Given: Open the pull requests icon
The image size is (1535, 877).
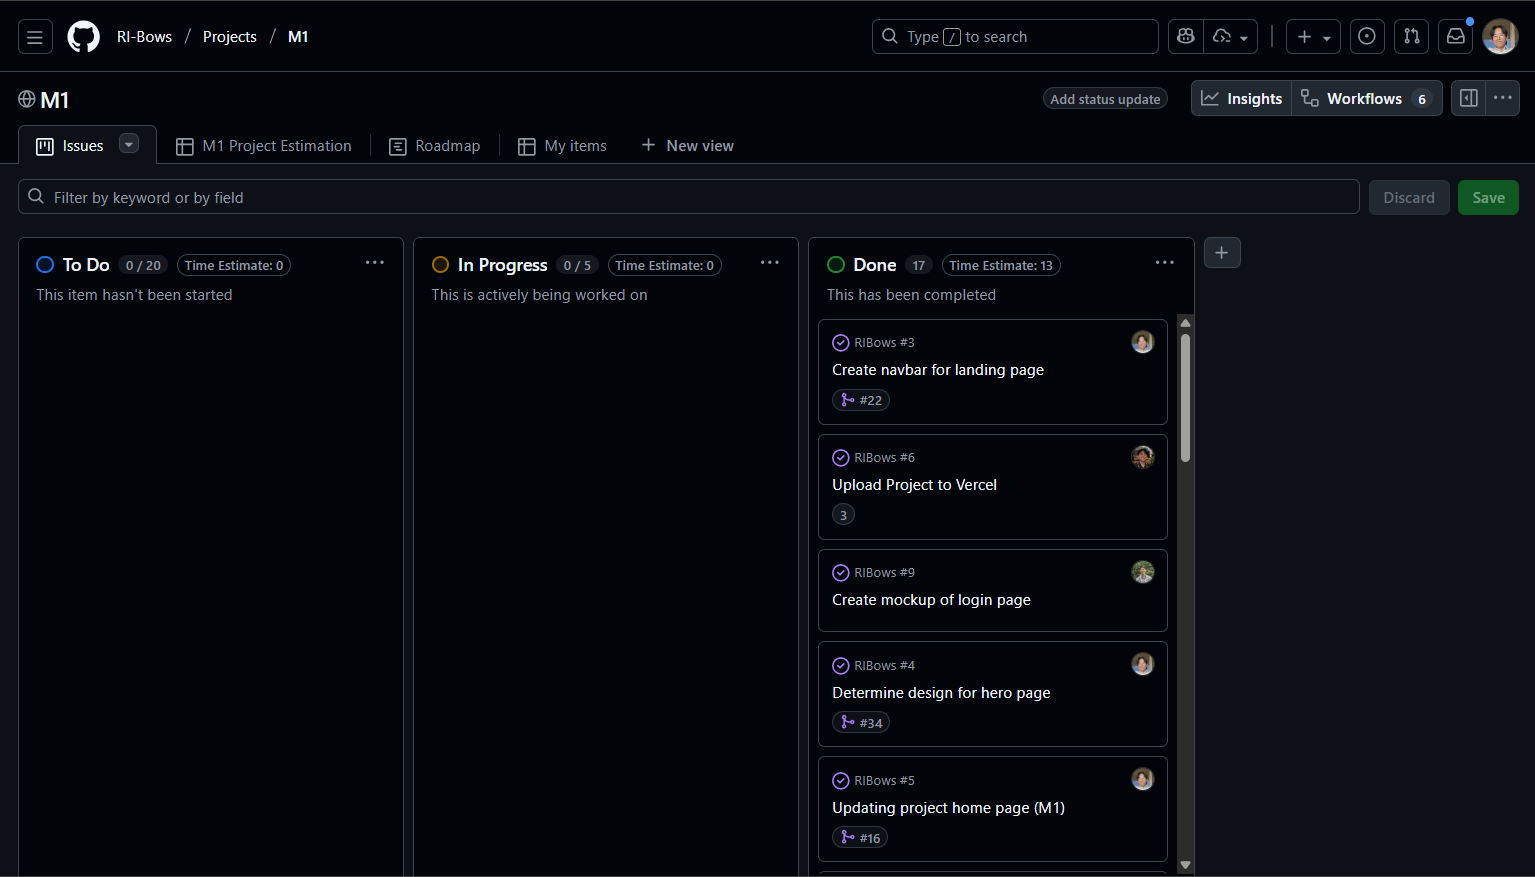Looking at the screenshot, I should 1411,37.
